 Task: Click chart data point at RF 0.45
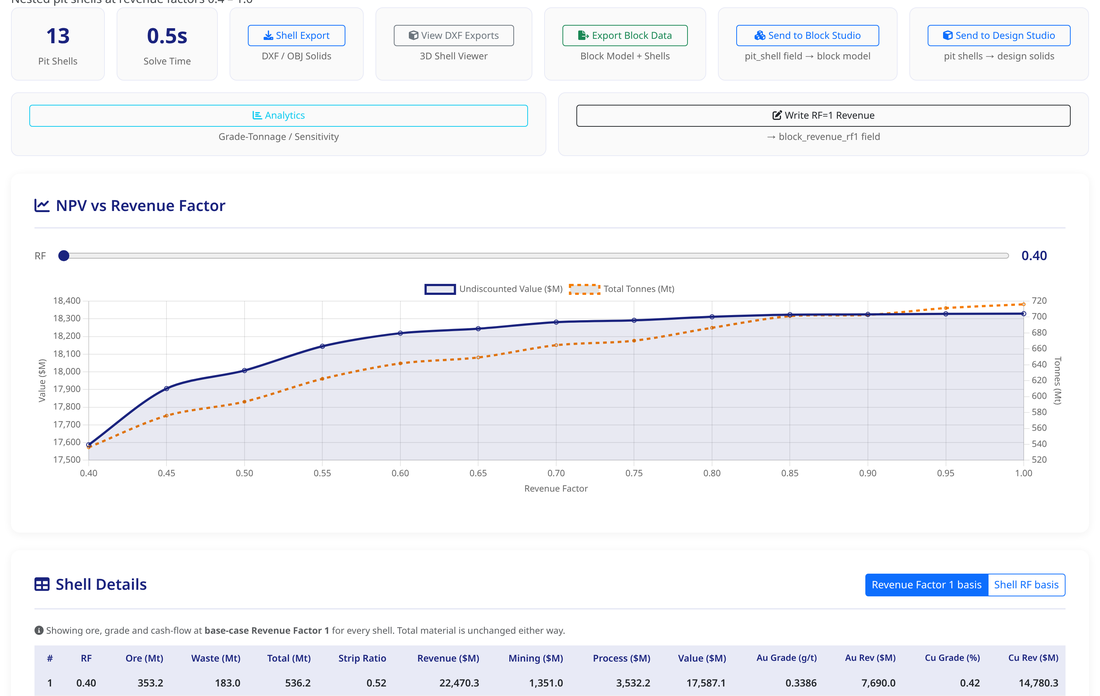166,388
